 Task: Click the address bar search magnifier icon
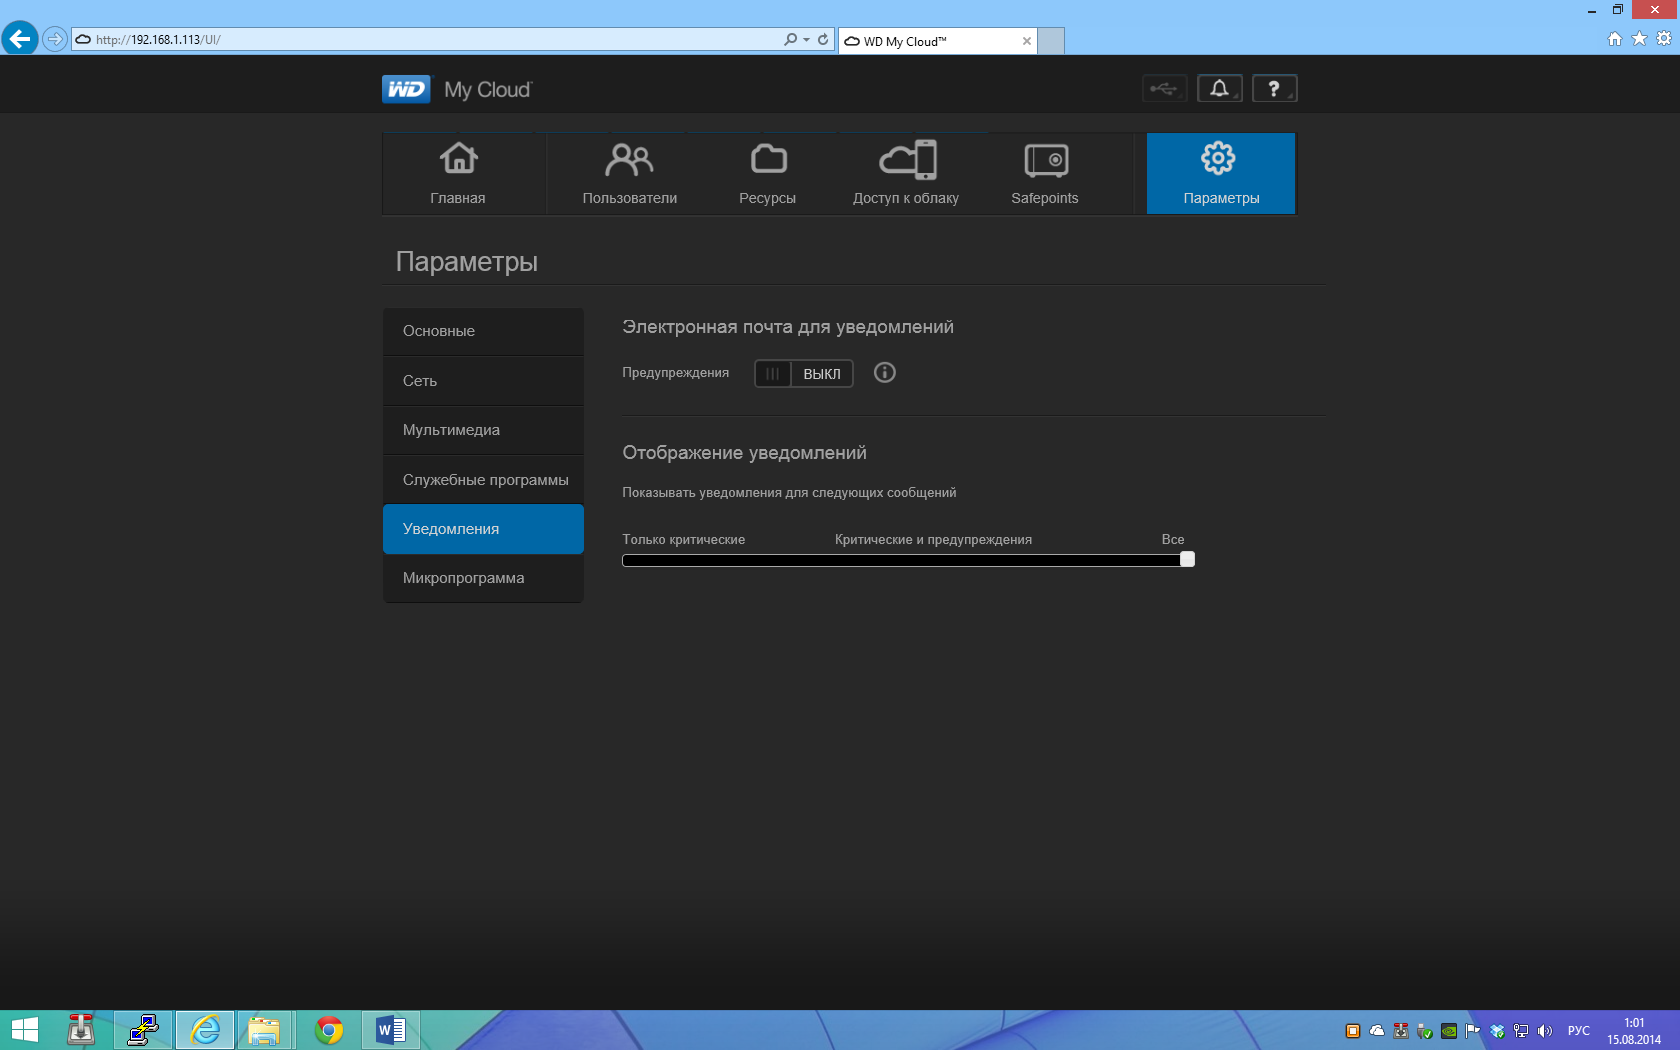pos(790,40)
